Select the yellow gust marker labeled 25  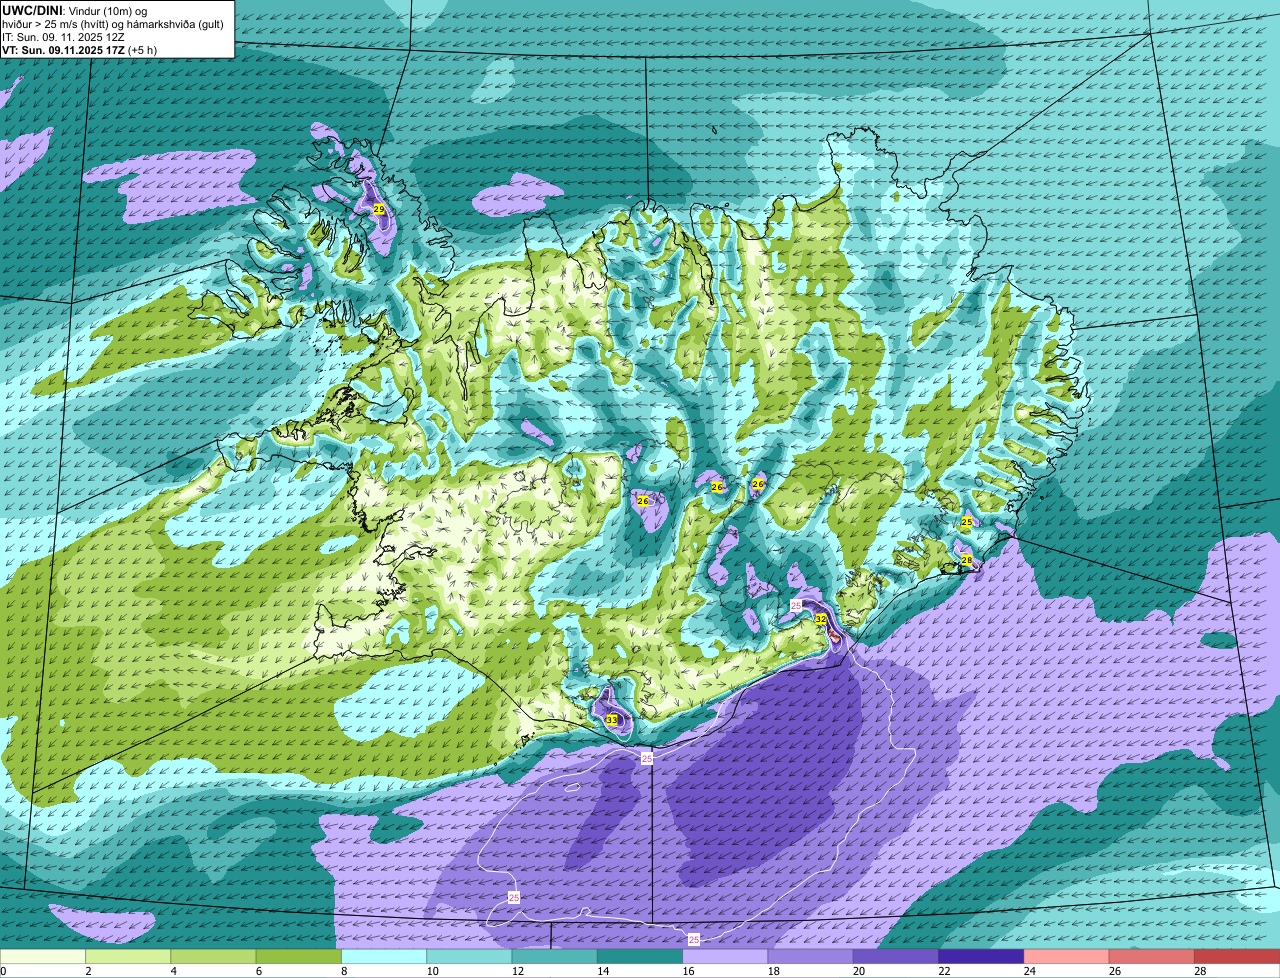966,522
